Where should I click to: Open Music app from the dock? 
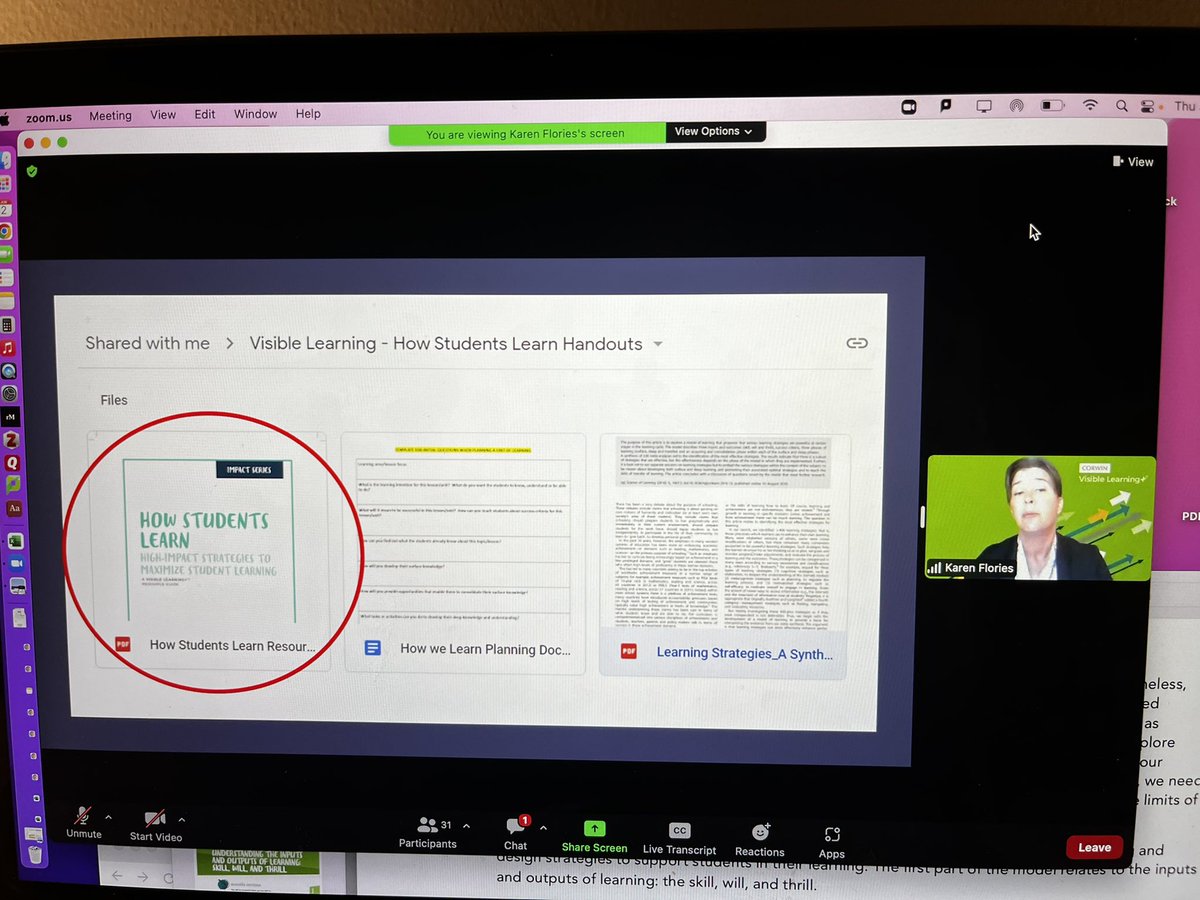(x=8, y=347)
